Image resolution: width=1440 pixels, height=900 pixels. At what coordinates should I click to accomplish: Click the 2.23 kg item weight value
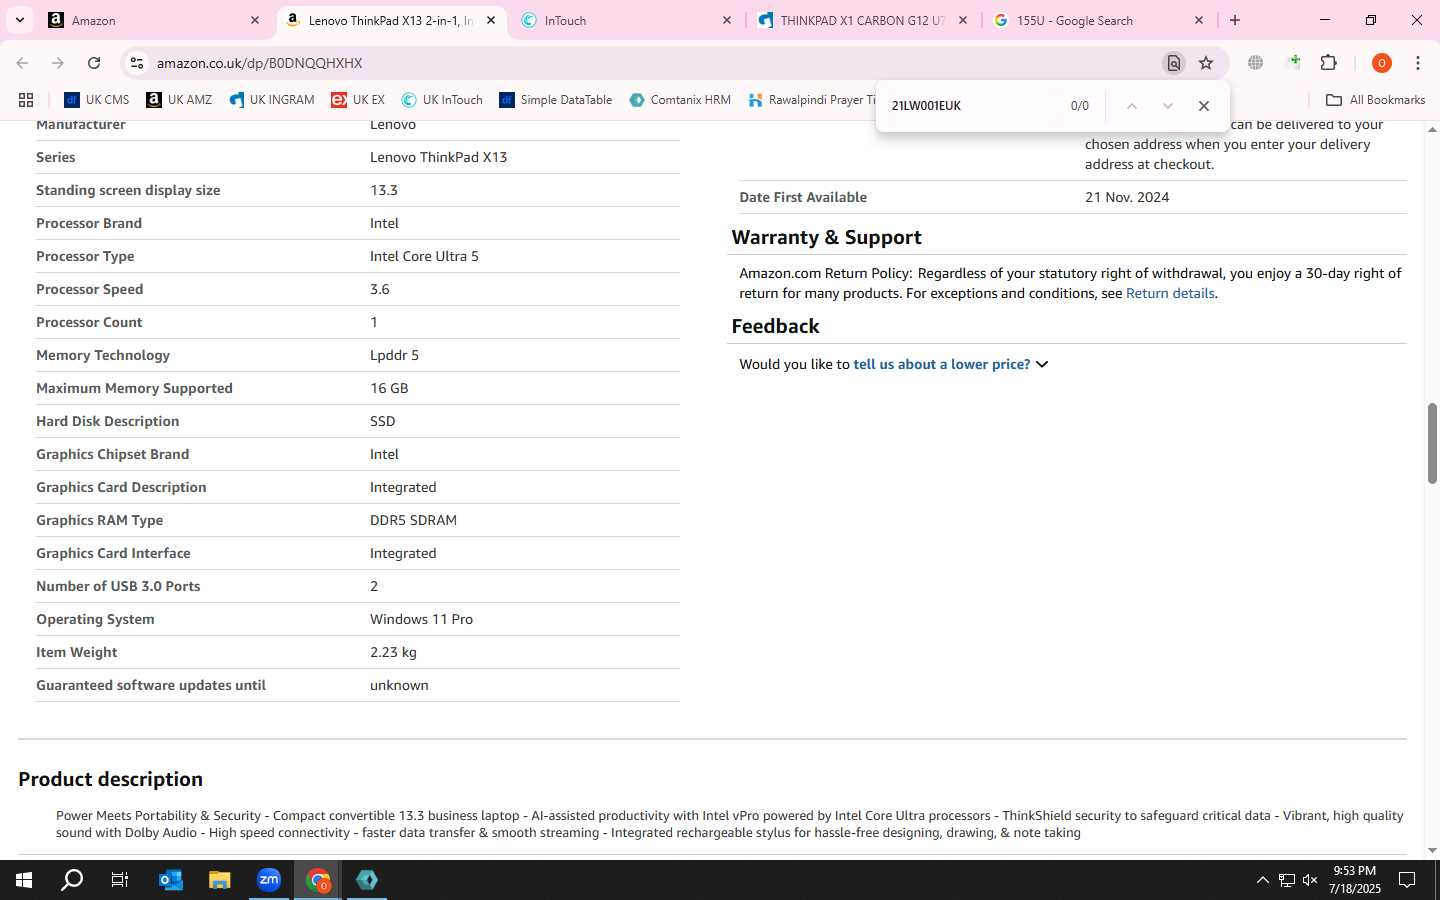[393, 652]
